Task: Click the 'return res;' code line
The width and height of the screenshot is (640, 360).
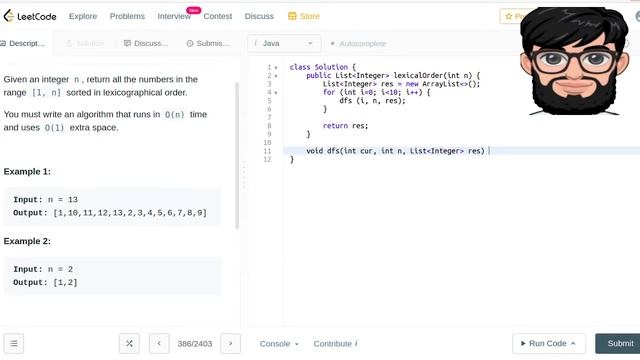Action: point(345,126)
